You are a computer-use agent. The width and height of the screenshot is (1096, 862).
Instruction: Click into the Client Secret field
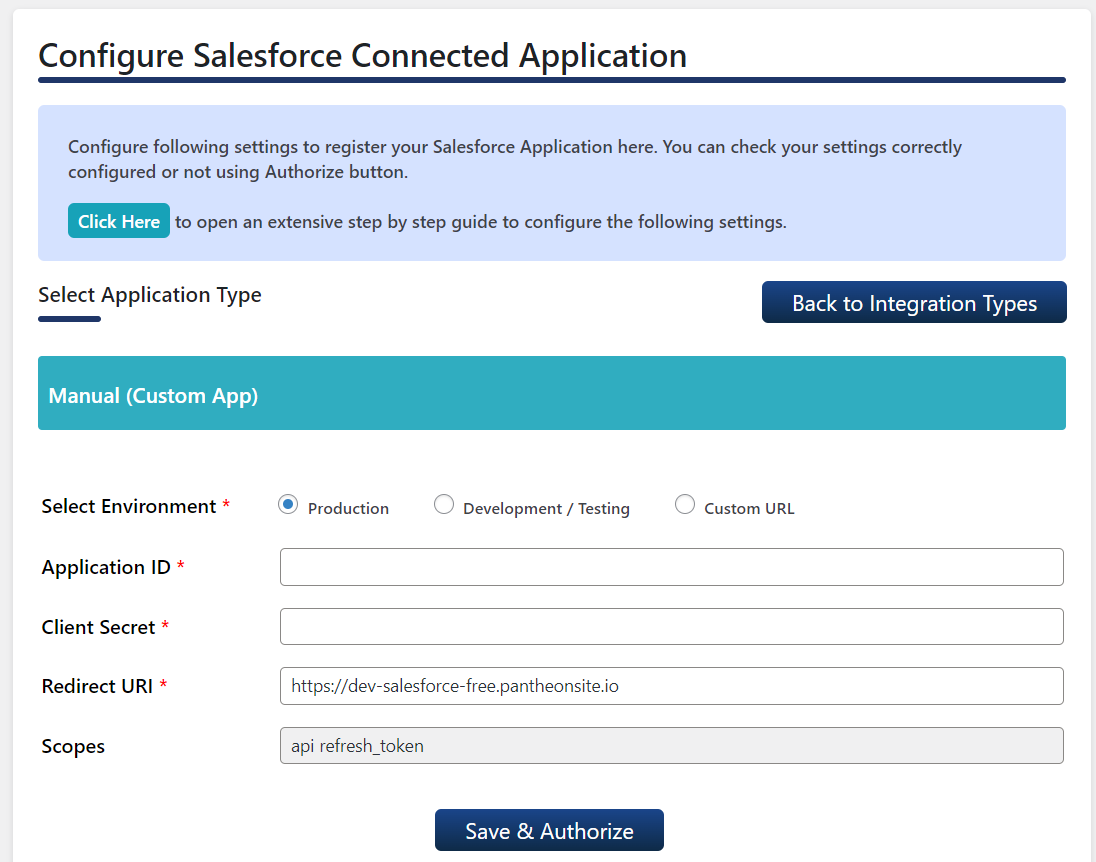coord(672,626)
